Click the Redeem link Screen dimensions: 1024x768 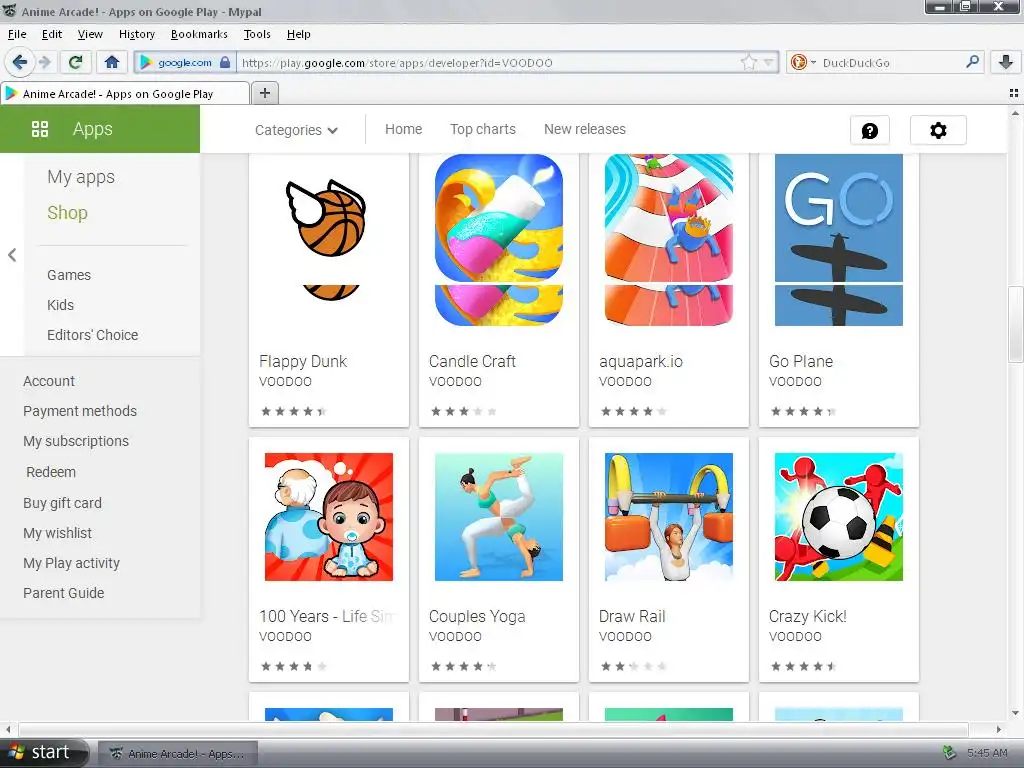coord(51,472)
